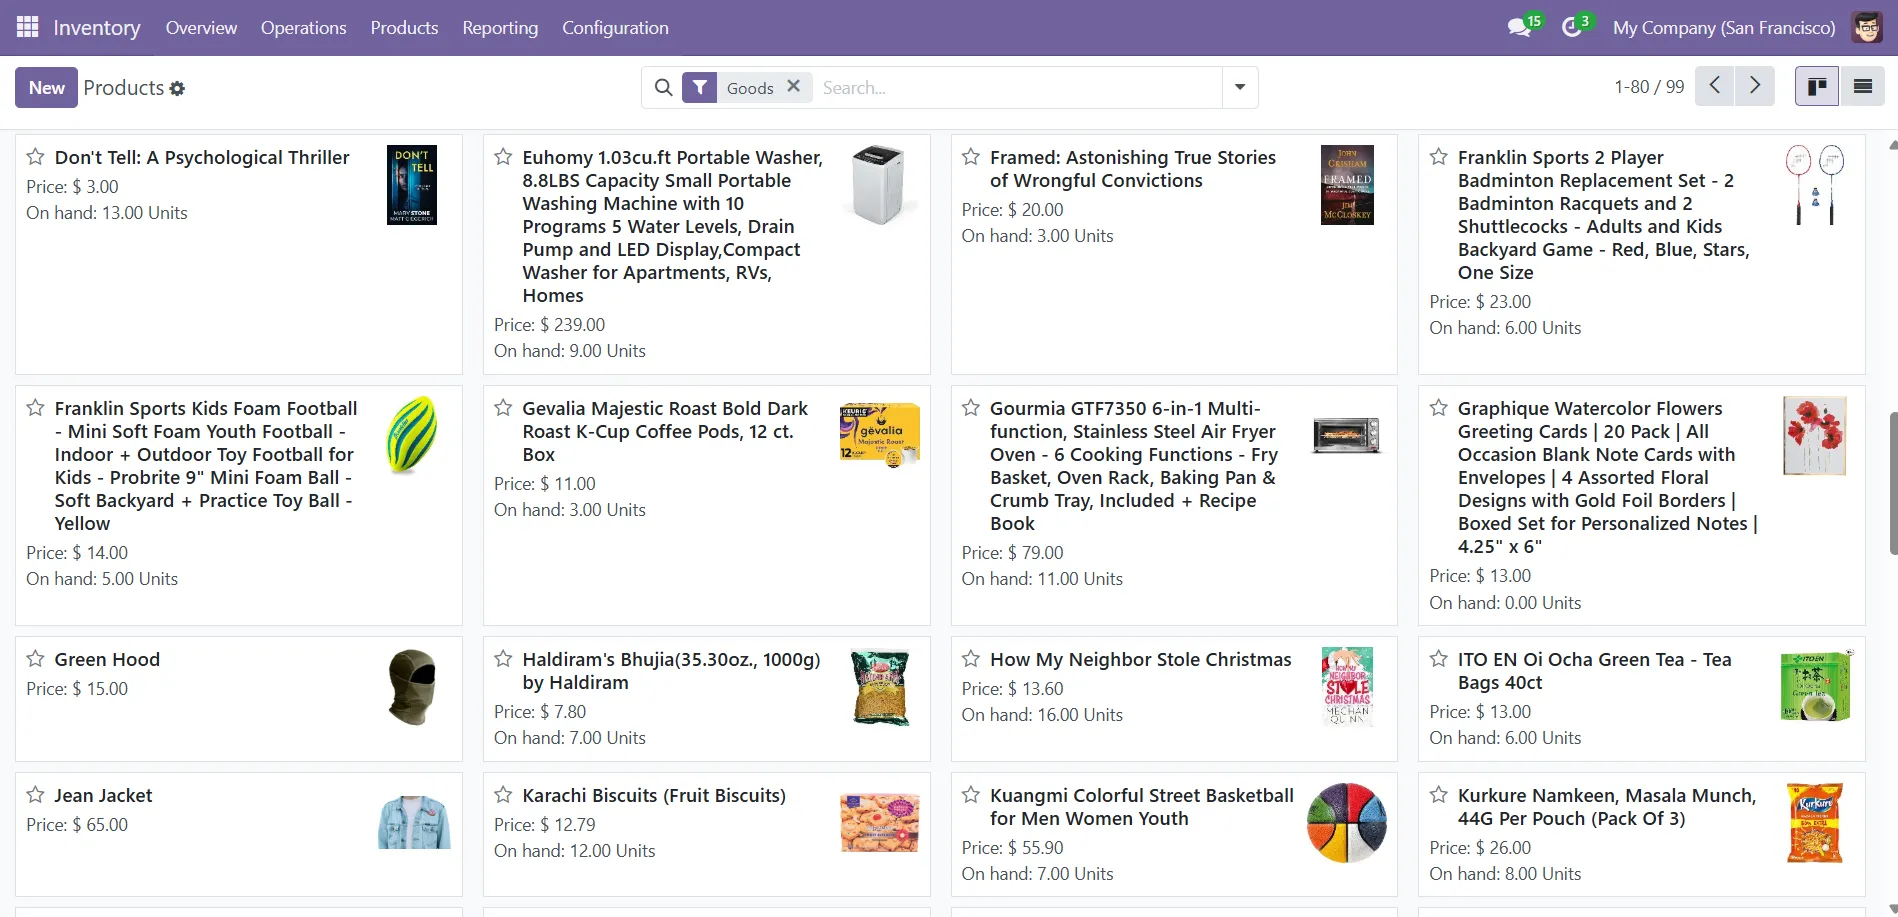Screen dimensions: 1898x917
Task: Open the apps grid menu icon
Action: [x=27, y=27]
